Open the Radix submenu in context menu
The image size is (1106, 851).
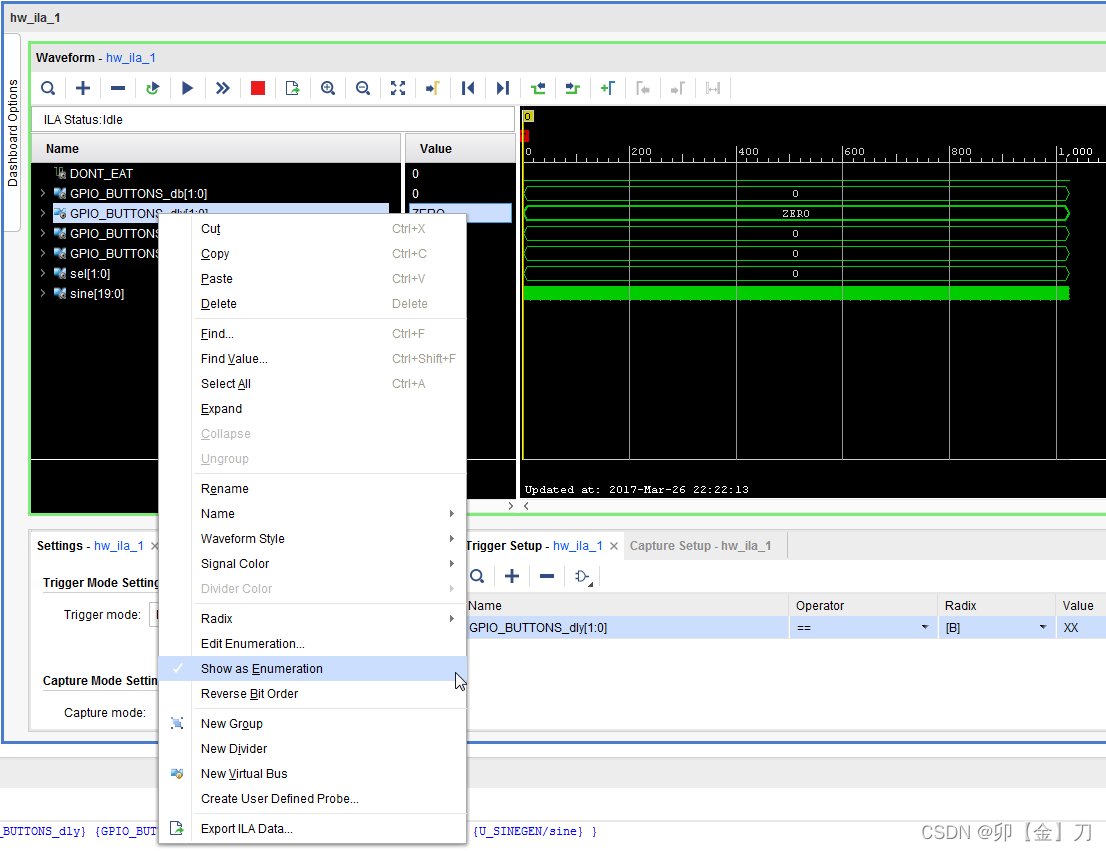[217, 619]
